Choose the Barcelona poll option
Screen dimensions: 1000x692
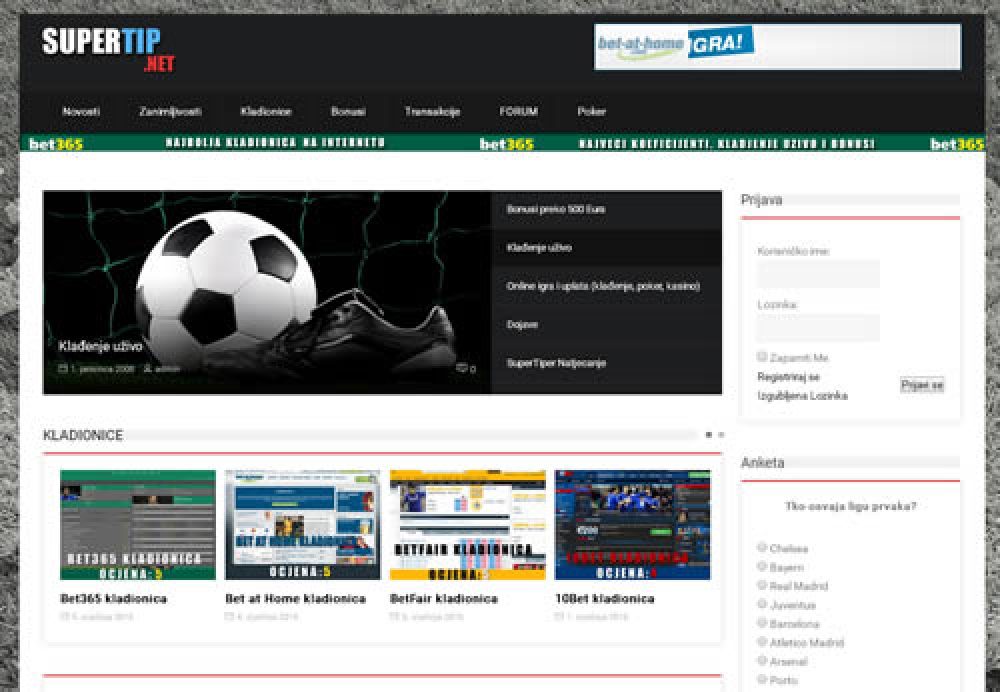[762, 623]
